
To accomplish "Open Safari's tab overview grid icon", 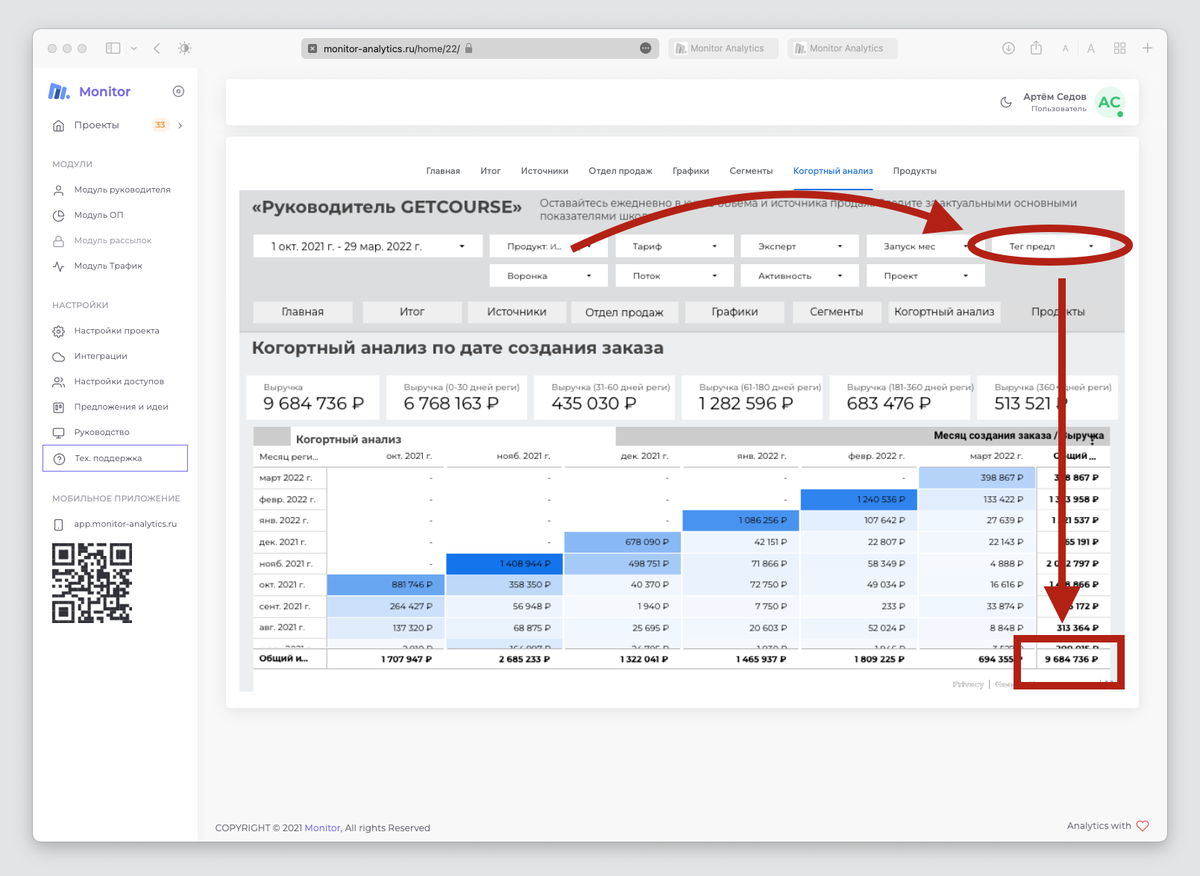I will [x=1120, y=48].
